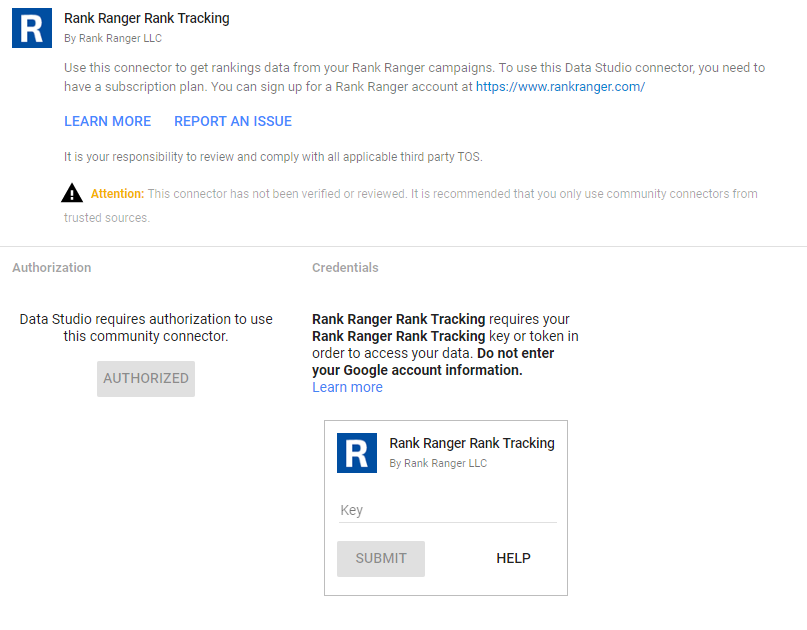Click the 'Credentials' section heading
This screenshot has width=807, height=630.
pyautogui.click(x=345, y=268)
